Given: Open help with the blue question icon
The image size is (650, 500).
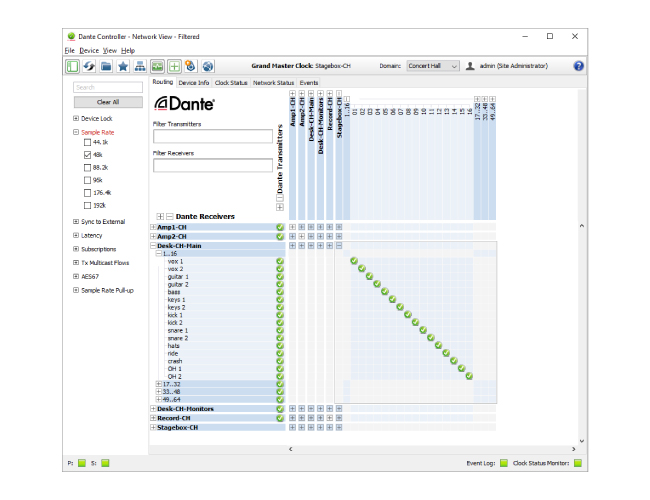Looking at the screenshot, I should (x=578, y=66).
